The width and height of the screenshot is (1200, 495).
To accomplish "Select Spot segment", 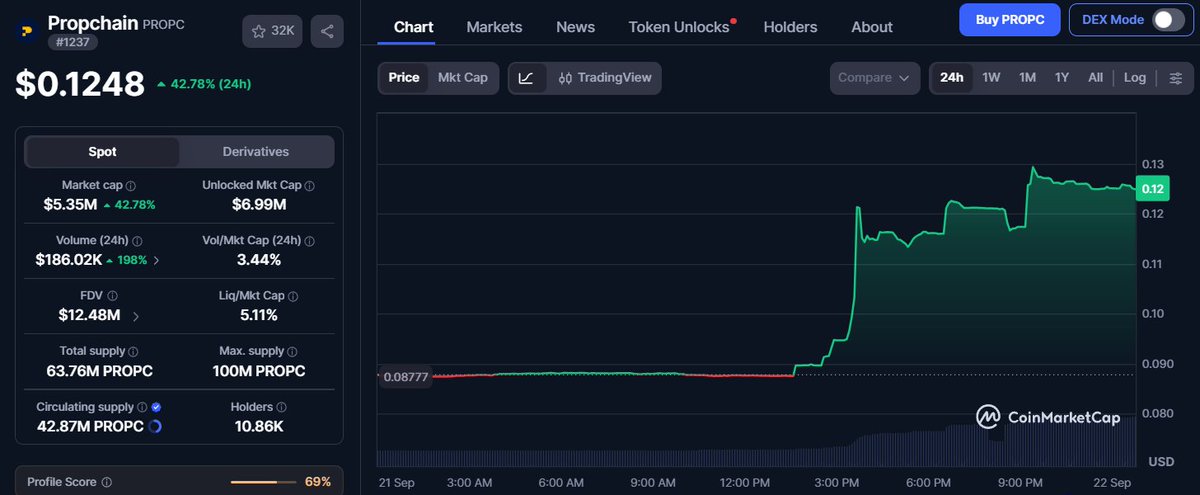I will (x=102, y=152).
